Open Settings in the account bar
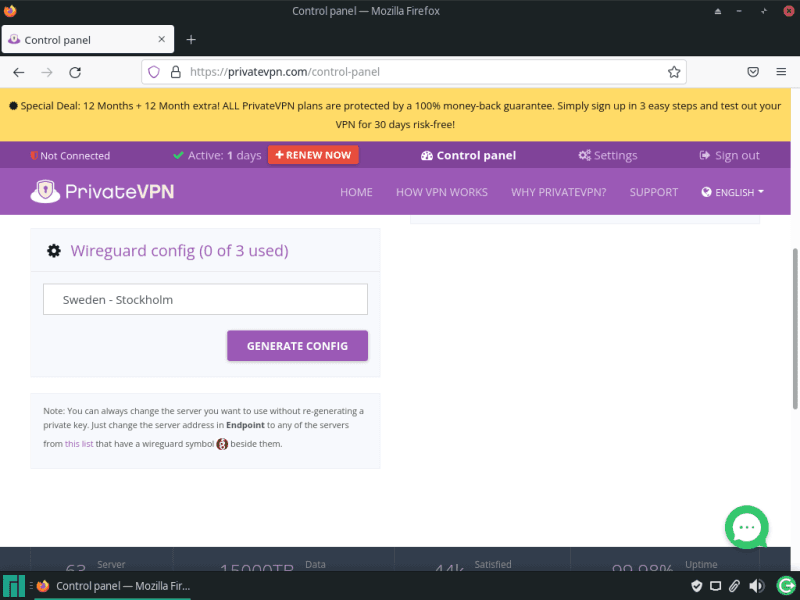The height and width of the screenshot is (600, 800). [x=607, y=155]
